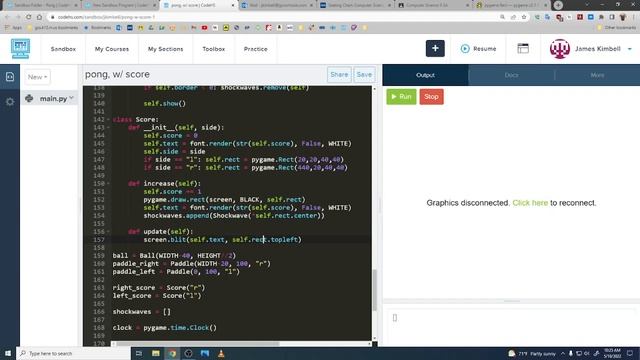This screenshot has height=360, width=640.
Task: Click the user avatar picture
Action: pos(560,49)
